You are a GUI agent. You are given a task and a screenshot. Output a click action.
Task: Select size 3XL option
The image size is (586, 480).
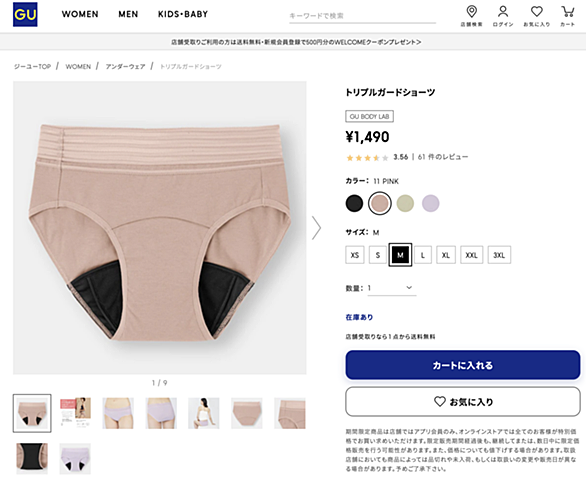[499, 255]
